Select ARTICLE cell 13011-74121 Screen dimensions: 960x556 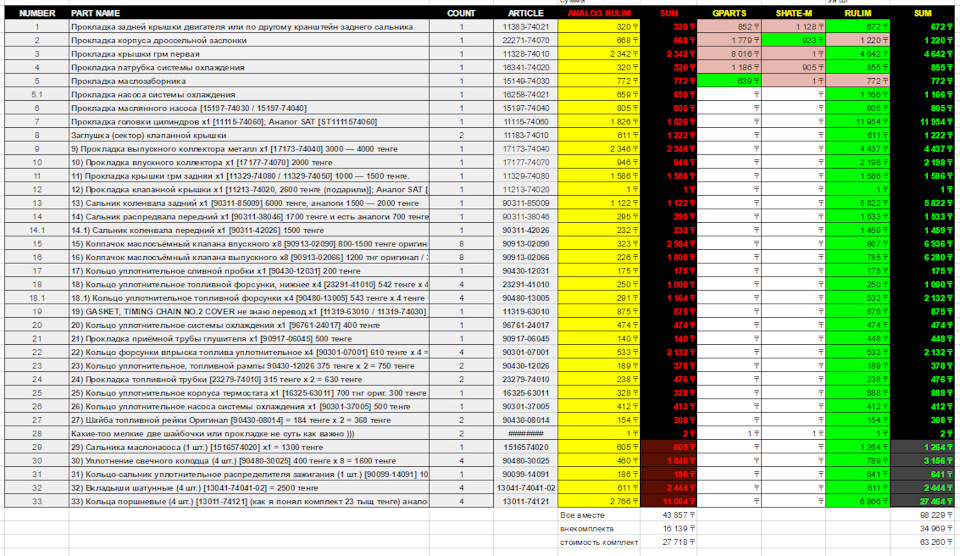[525, 501]
